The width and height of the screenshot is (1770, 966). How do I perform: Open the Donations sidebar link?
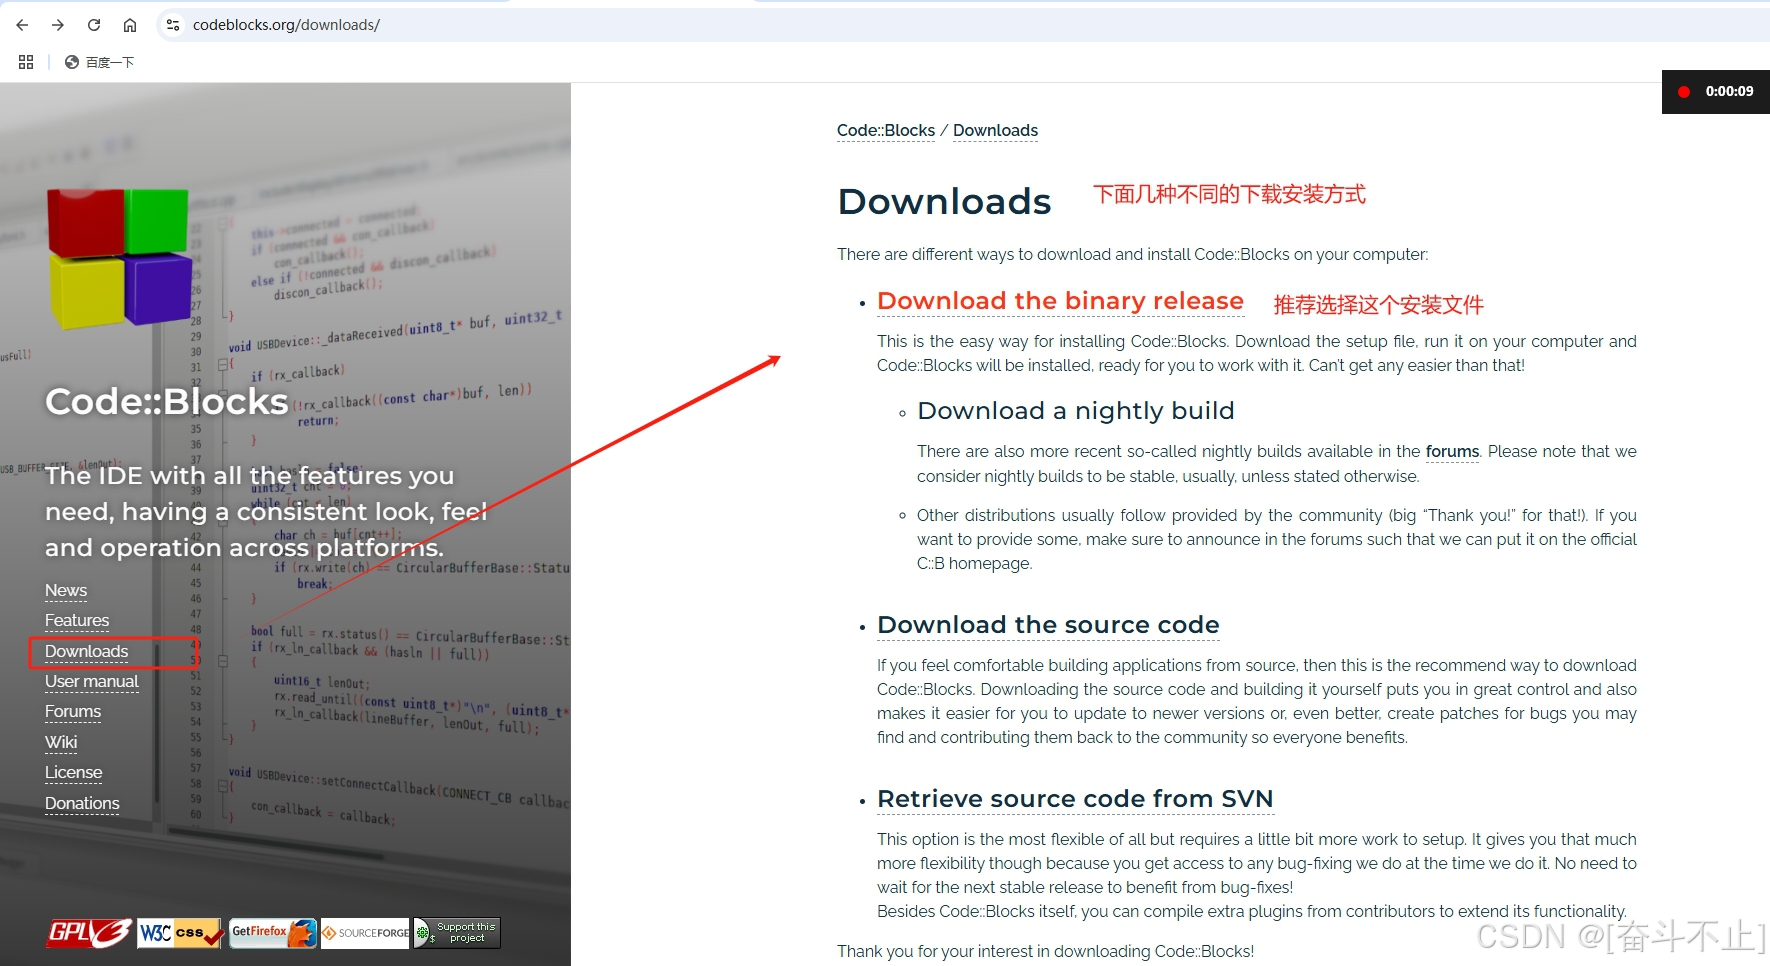pos(82,804)
